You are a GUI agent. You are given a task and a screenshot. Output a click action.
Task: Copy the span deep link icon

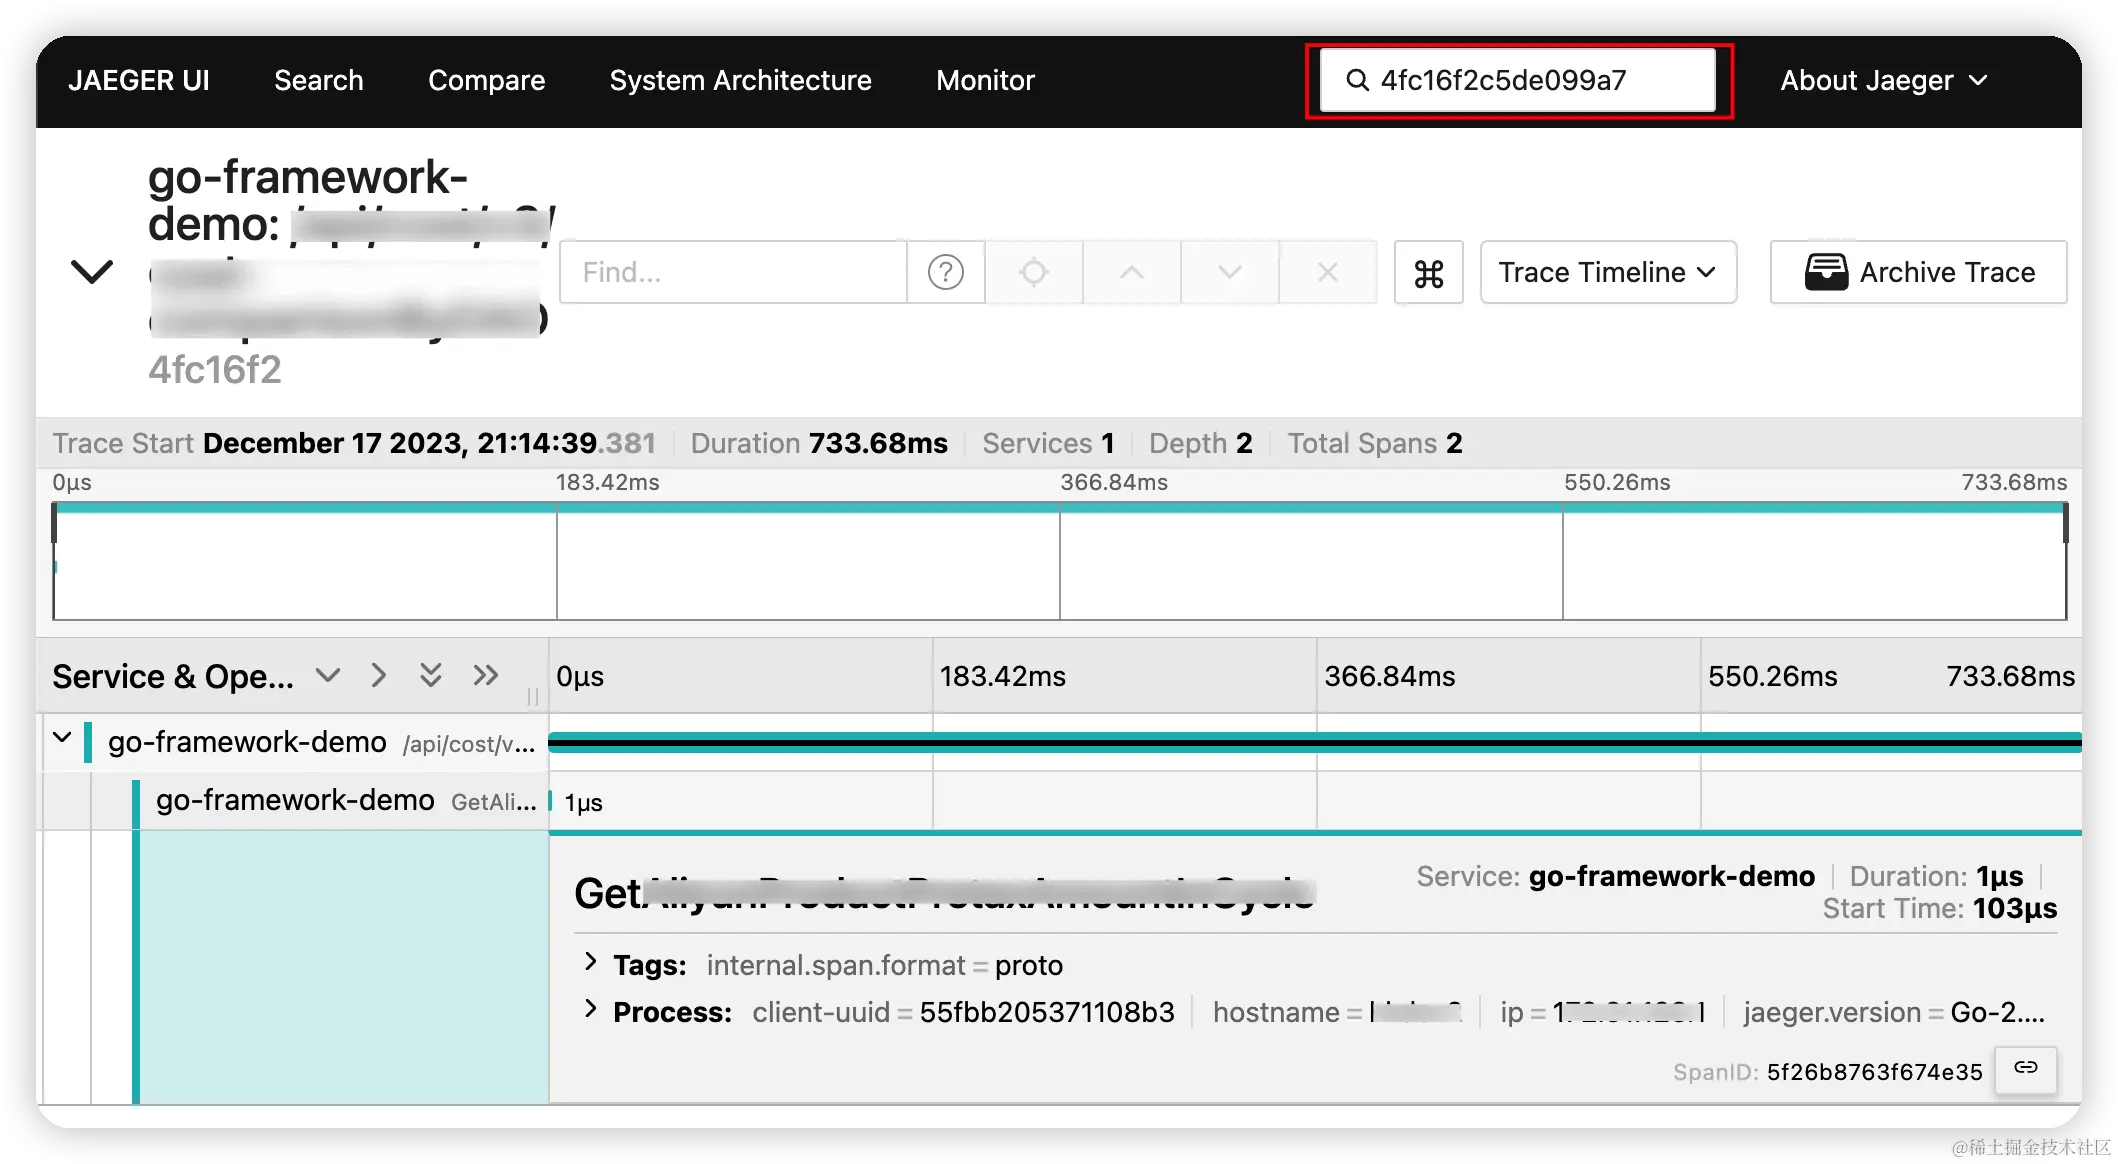pos(2026,1069)
